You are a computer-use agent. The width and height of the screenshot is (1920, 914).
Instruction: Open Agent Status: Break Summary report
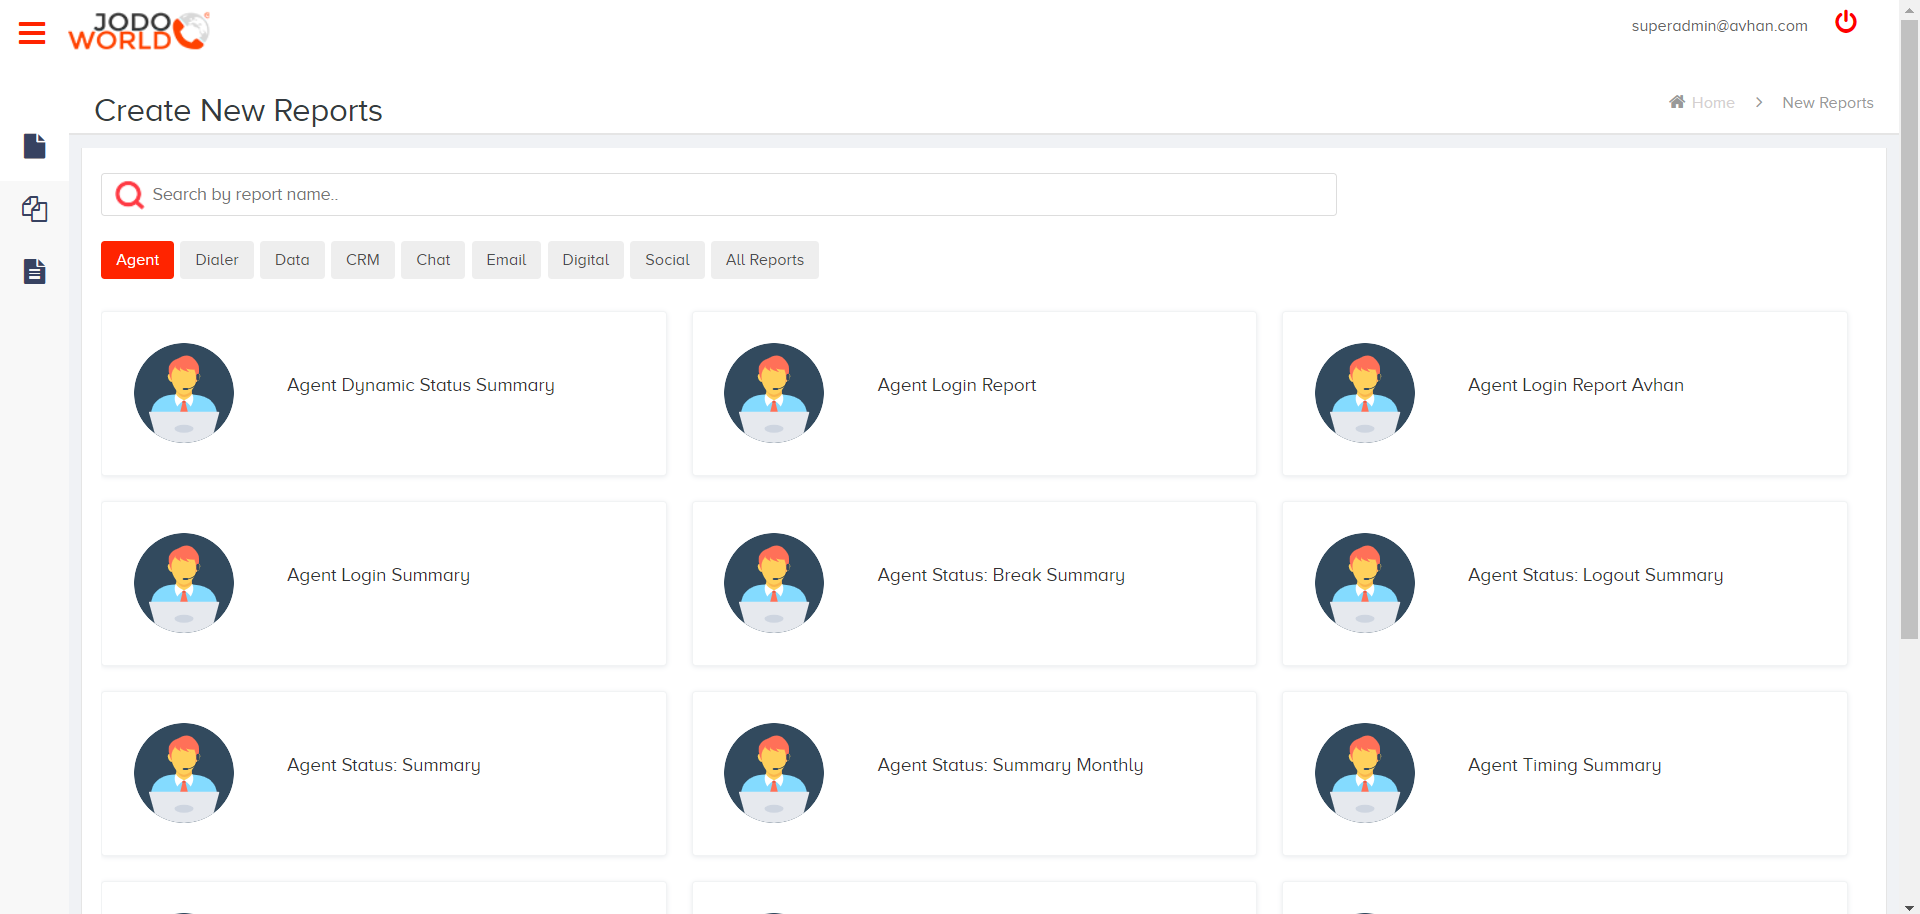[1000, 575]
